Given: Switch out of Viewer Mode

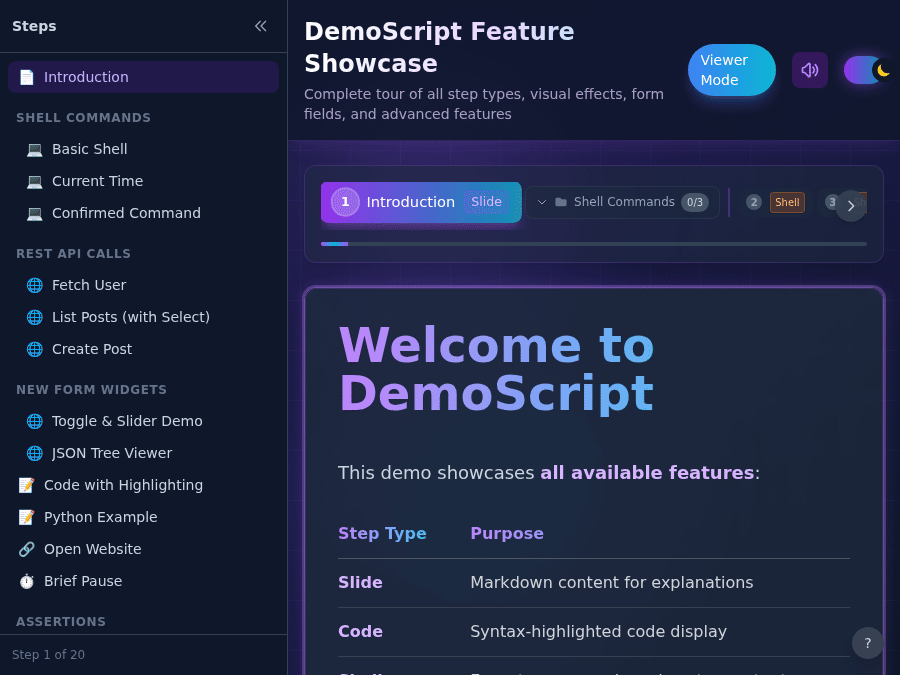Looking at the screenshot, I should click(731, 70).
